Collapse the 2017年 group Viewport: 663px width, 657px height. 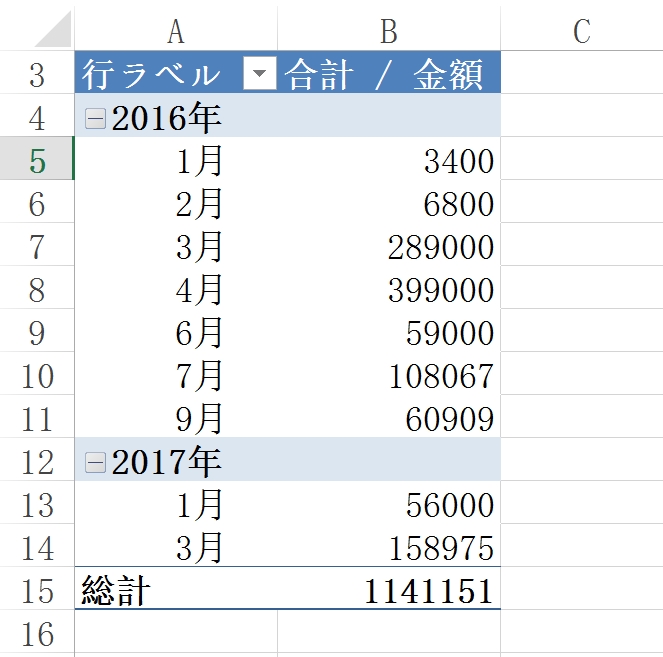[96, 462]
